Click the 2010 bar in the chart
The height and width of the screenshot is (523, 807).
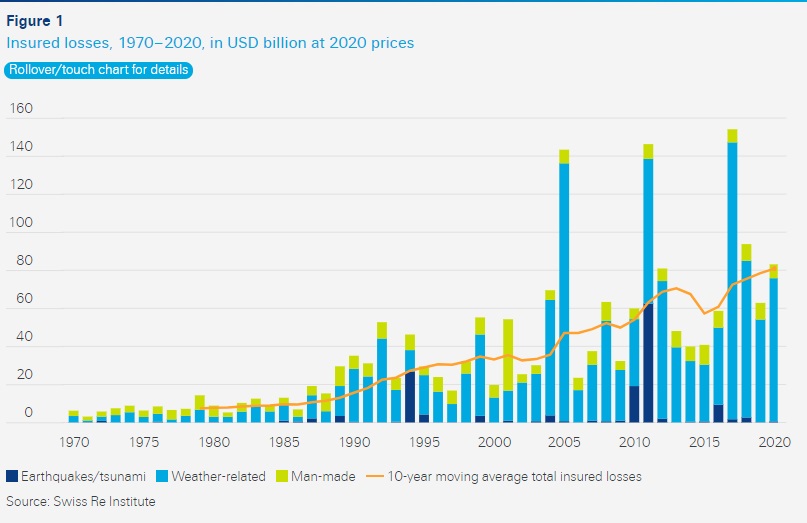coord(634,365)
